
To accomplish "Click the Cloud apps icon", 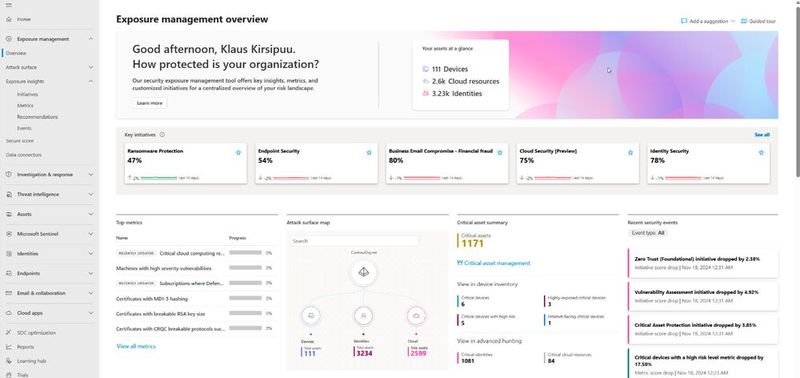I will [x=9, y=313].
